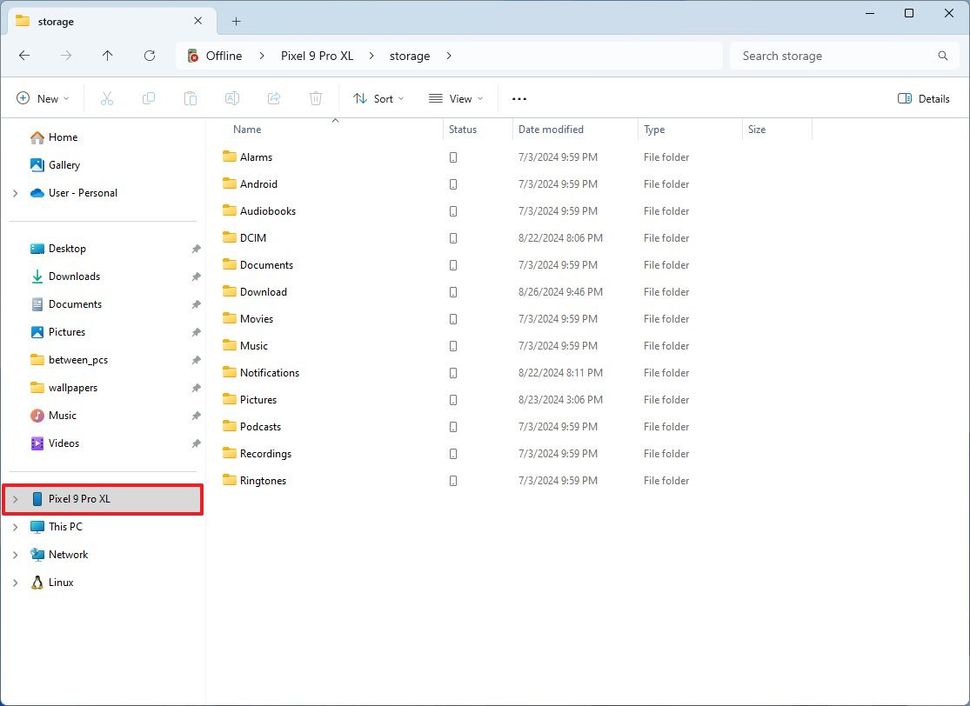This screenshot has height=706, width=970.
Task: Select the Copy icon in the toolbar
Action: (x=149, y=98)
